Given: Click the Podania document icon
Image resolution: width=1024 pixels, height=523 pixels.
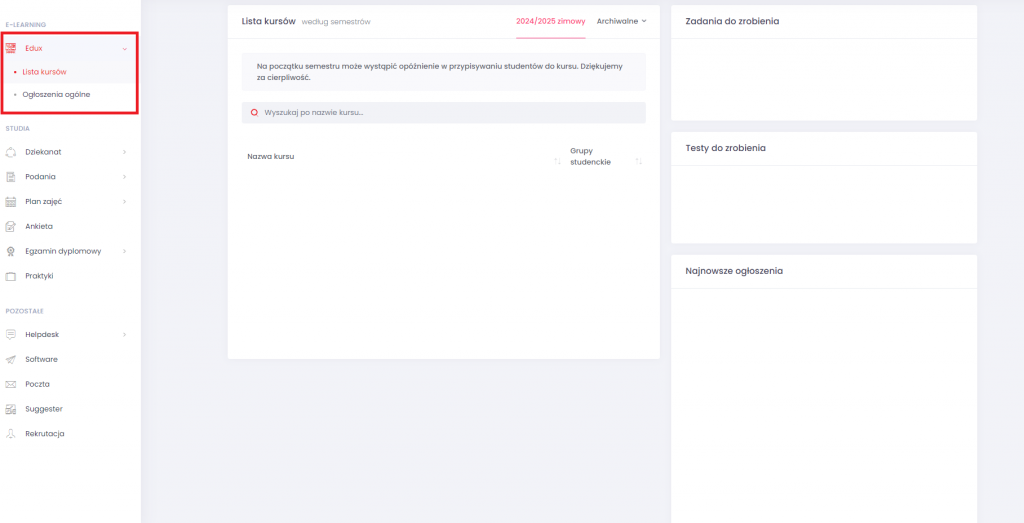Looking at the screenshot, I should point(11,177).
